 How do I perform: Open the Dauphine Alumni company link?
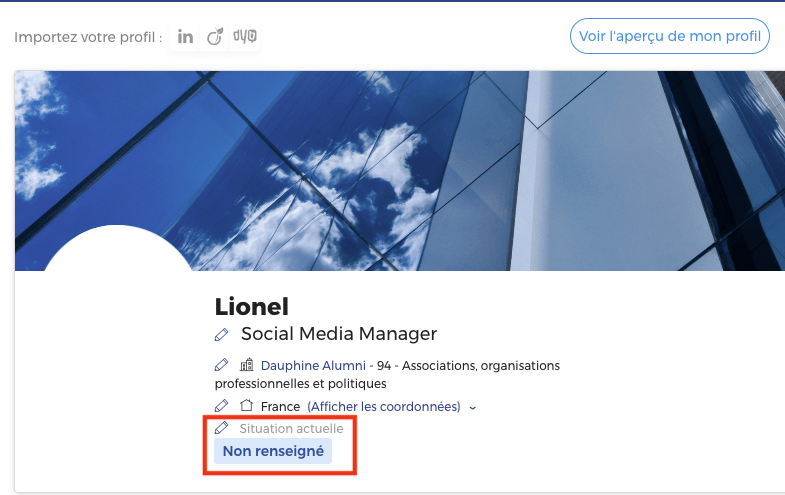[x=313, y=366]
